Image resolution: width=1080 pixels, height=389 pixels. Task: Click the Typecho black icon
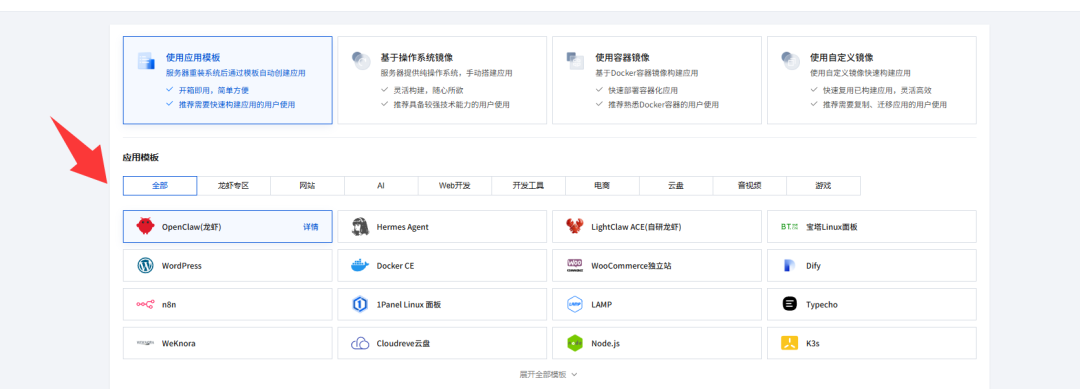point(789,304)
